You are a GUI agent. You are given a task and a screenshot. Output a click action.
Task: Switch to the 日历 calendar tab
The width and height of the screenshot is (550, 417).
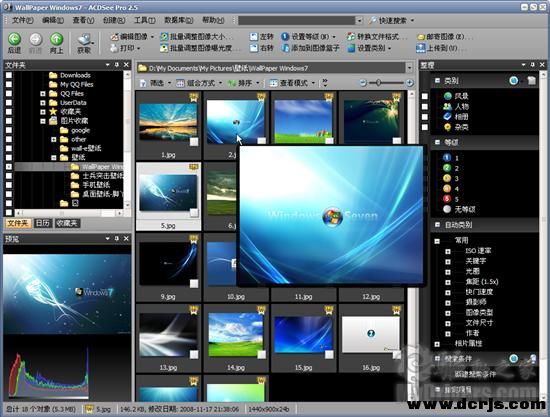pyautogui.click(x=43, y=223)
